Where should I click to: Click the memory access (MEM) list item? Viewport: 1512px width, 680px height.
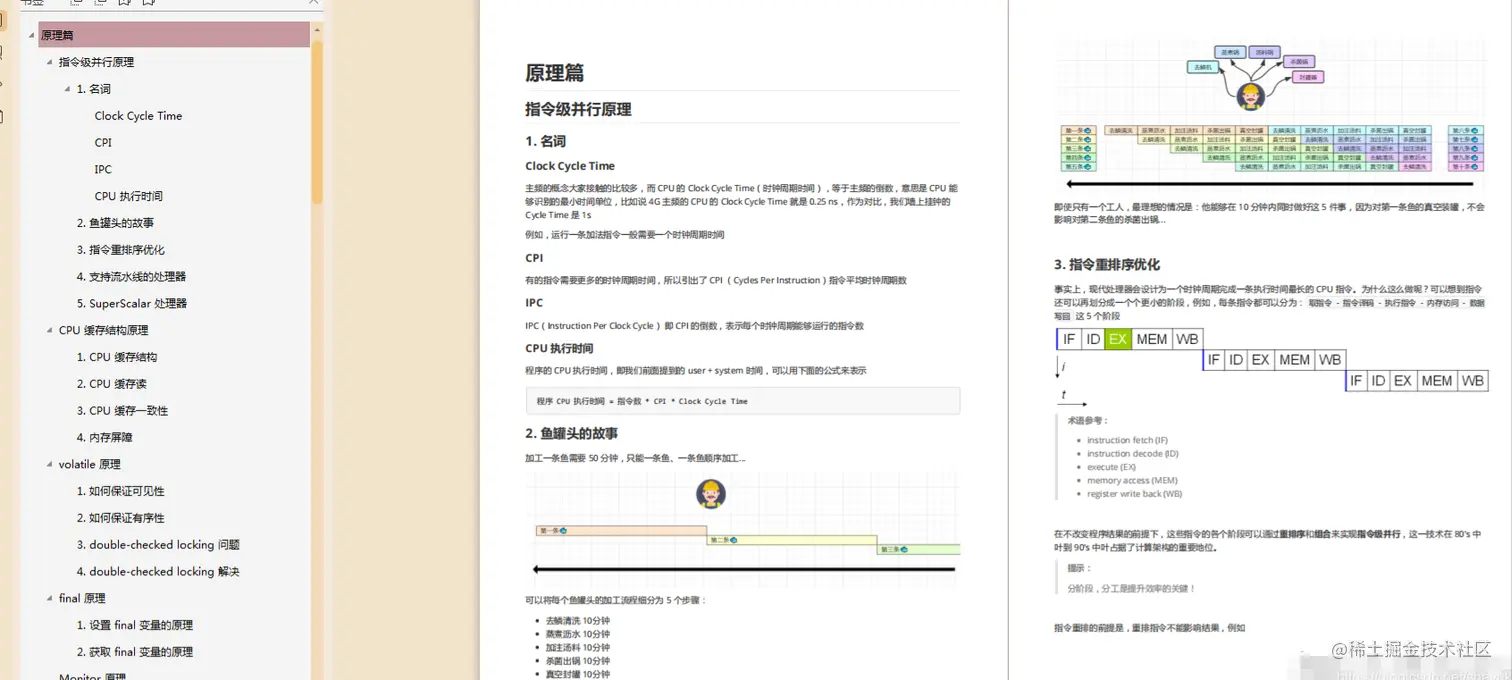1132,481
